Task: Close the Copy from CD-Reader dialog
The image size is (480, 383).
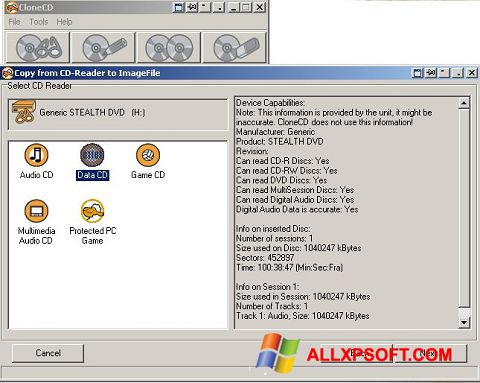Action: point(472,73)
